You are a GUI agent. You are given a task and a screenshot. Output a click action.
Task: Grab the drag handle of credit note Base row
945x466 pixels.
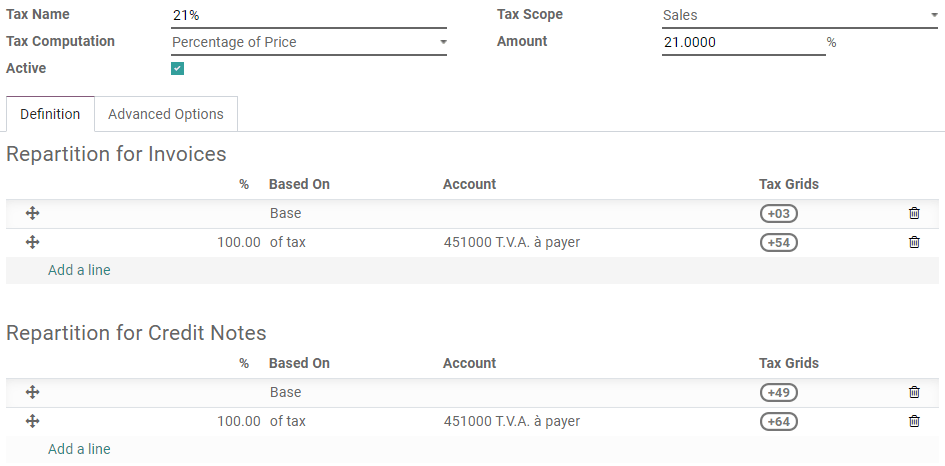click(x=32, y=392)
